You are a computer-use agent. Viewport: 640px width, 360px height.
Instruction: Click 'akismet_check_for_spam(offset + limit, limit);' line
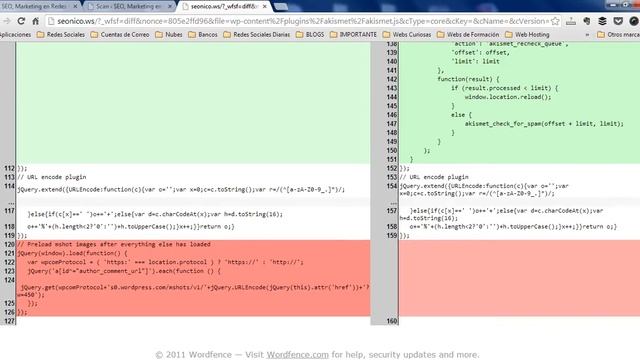point(544,124)
